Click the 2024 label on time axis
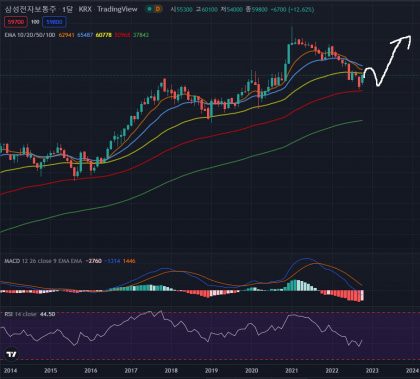Image resolution: width=420 pixels, height=379 pixels. click(x=412, y=371)
